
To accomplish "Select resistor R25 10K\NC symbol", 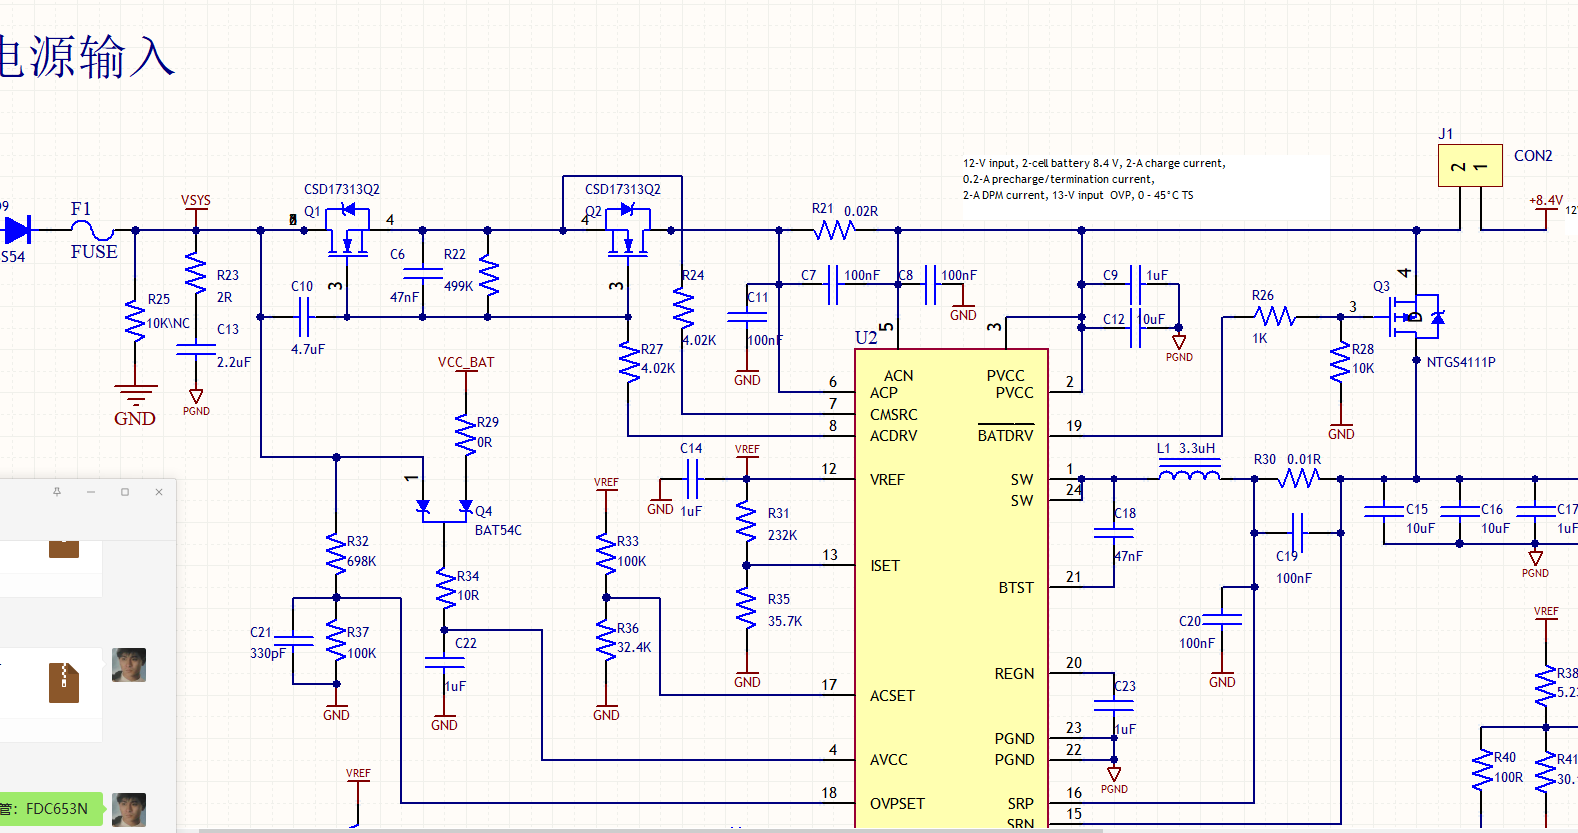I will 135,319.
